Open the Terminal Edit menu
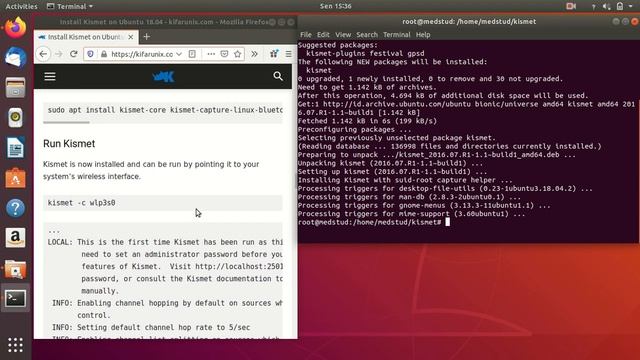This screenshot has width=640, height=360. click(323, 35)
